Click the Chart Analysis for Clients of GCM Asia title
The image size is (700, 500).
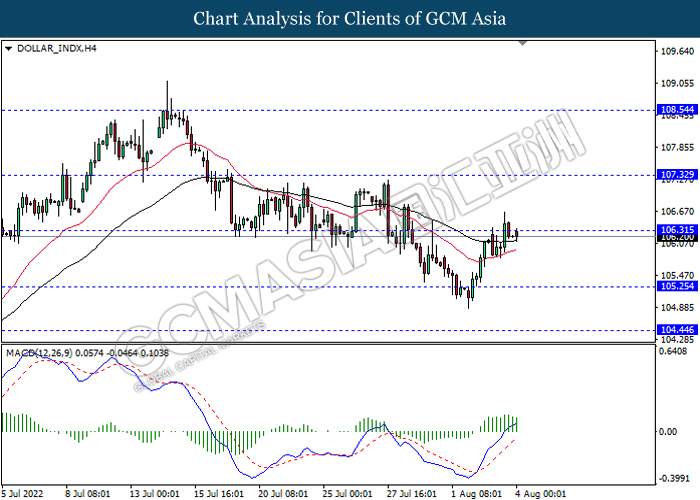[350, 19]
